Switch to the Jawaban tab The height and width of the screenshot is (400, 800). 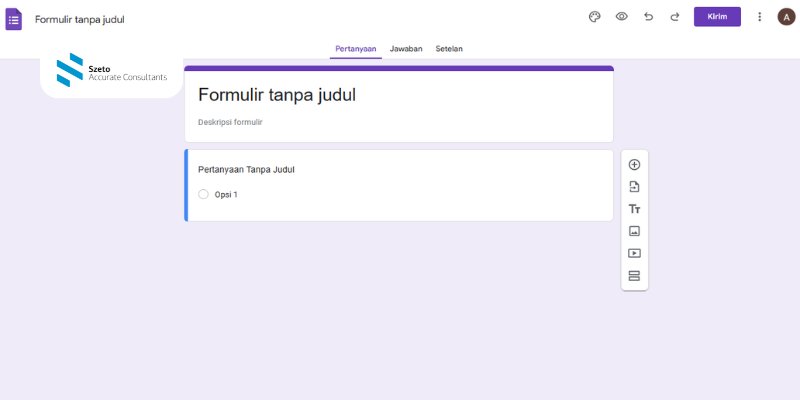pyautogui.click(x=406, y=49)
